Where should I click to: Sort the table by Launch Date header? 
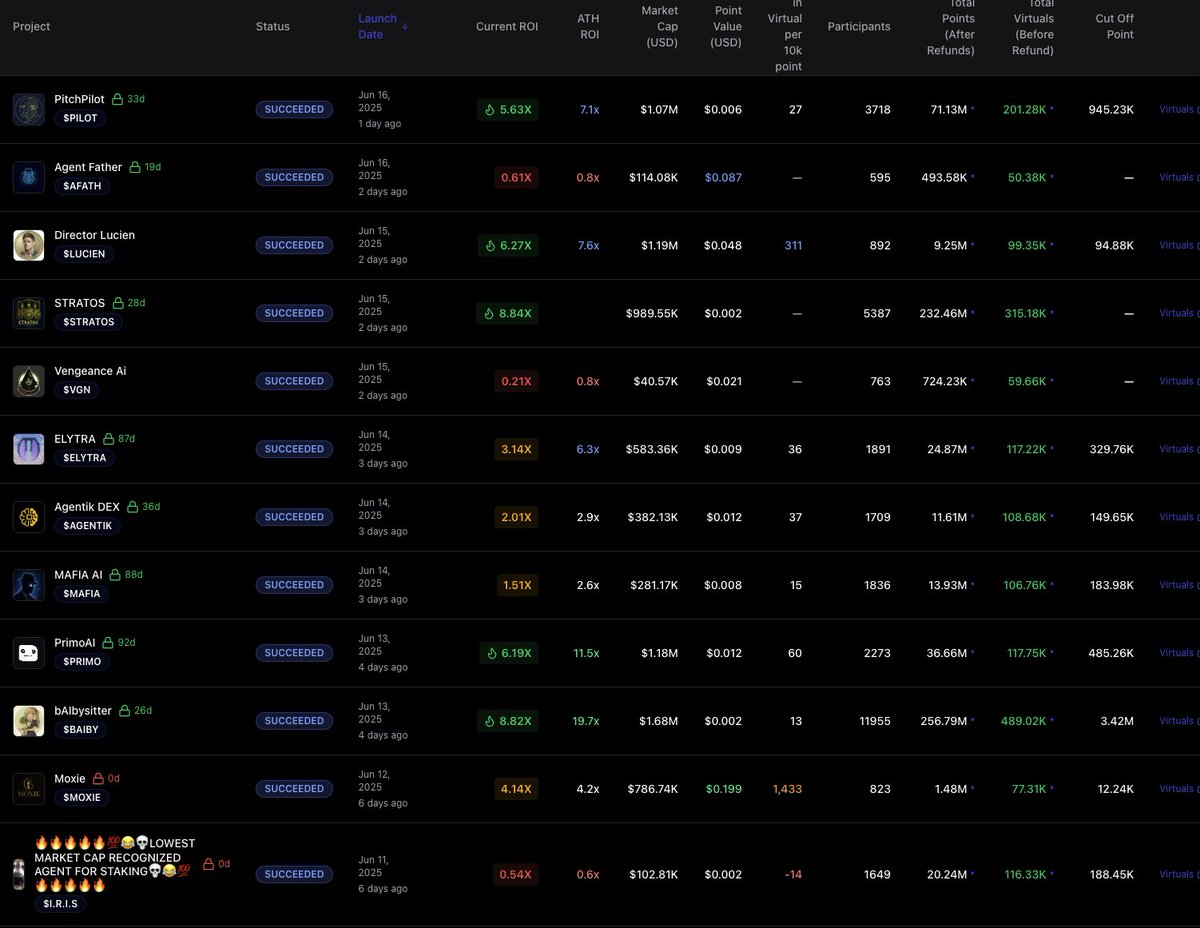(378, 26)
